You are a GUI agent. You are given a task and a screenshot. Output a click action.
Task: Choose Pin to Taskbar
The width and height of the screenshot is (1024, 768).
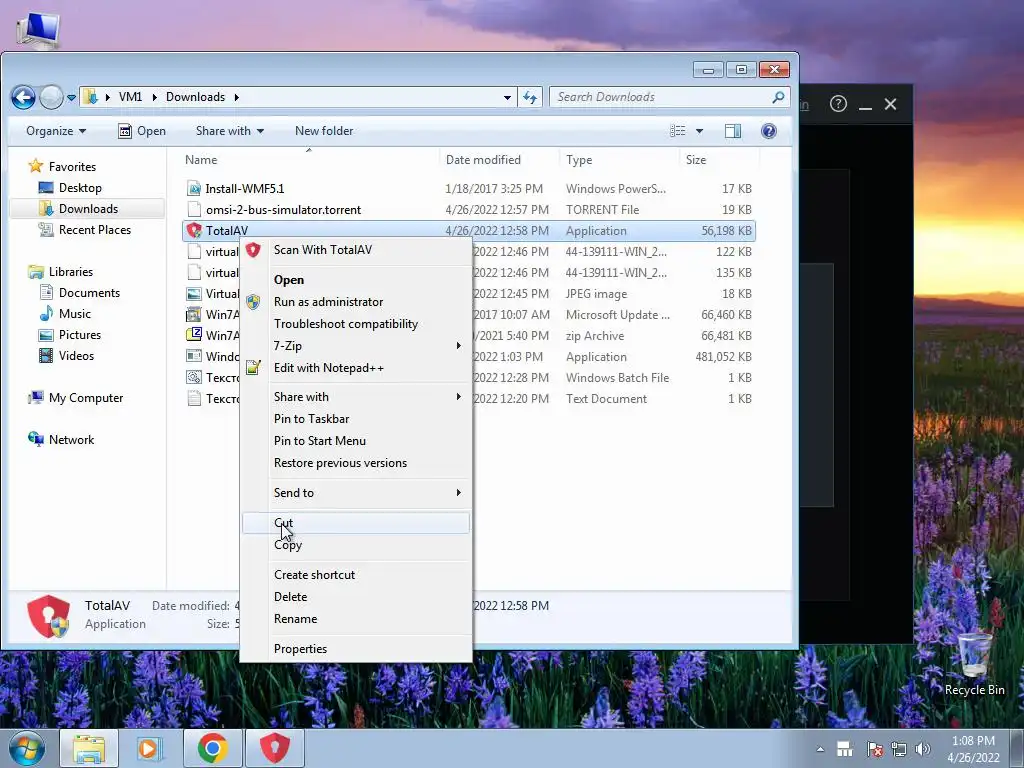[x=357, y=419]
